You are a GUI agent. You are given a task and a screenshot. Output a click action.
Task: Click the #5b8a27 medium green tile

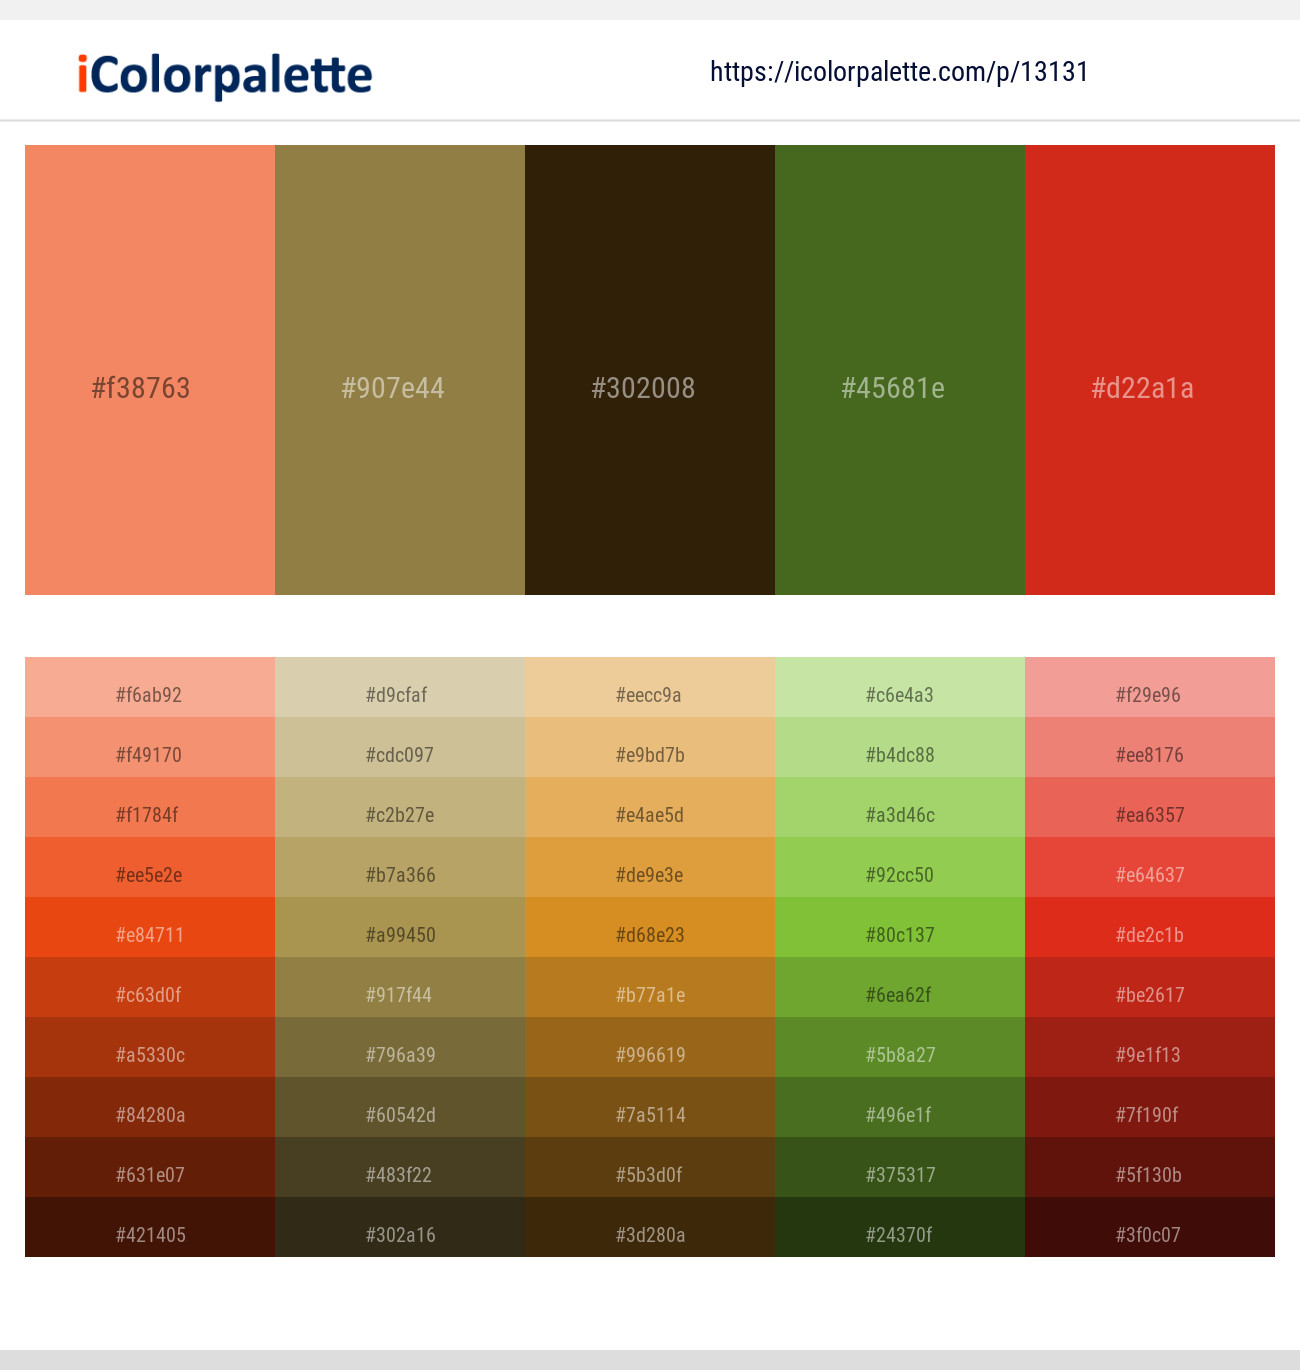(900, 1055)
